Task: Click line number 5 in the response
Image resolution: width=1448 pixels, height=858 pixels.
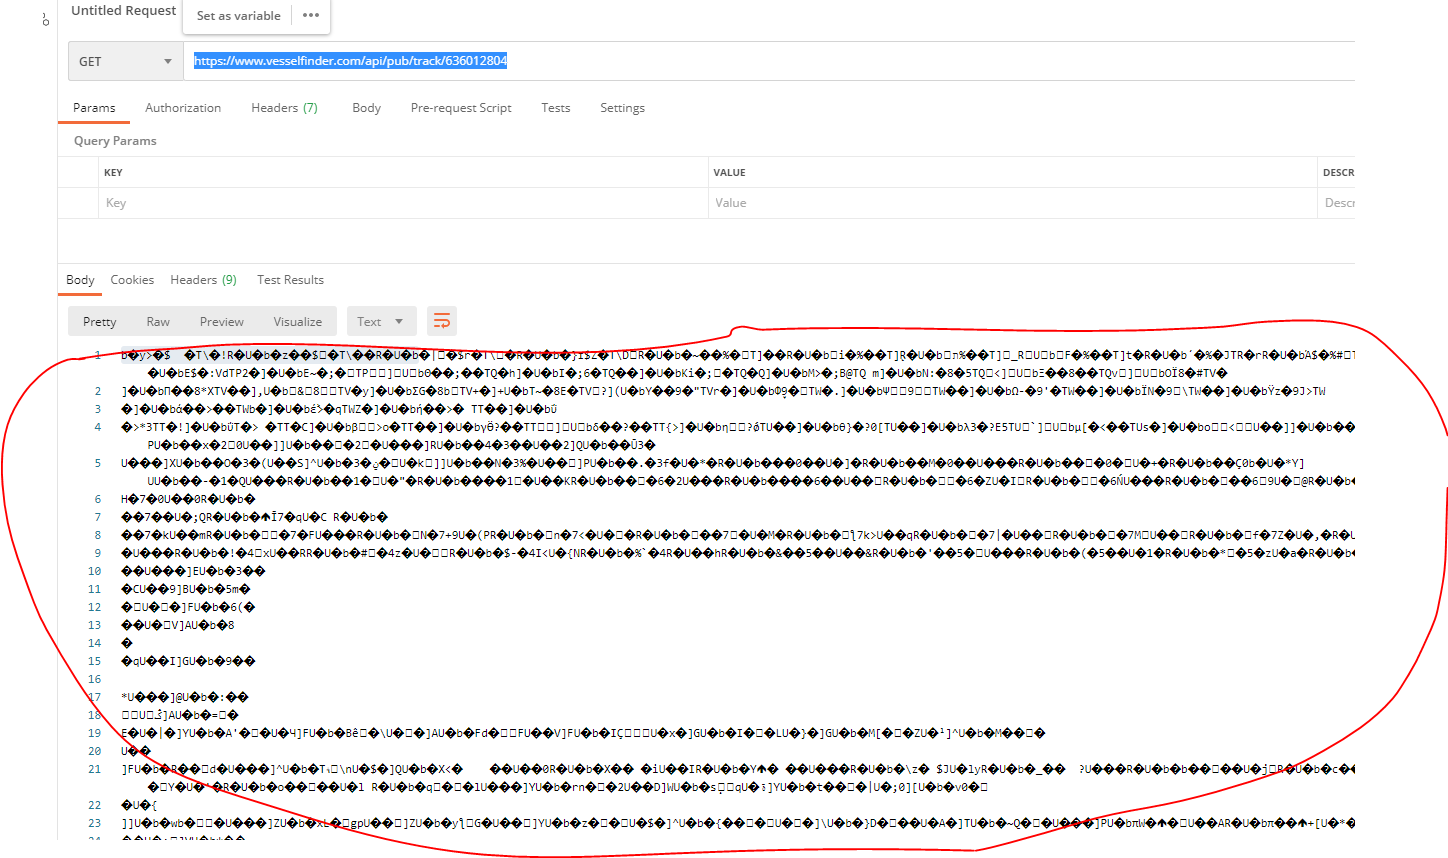Action: click(x=98, y=463)
